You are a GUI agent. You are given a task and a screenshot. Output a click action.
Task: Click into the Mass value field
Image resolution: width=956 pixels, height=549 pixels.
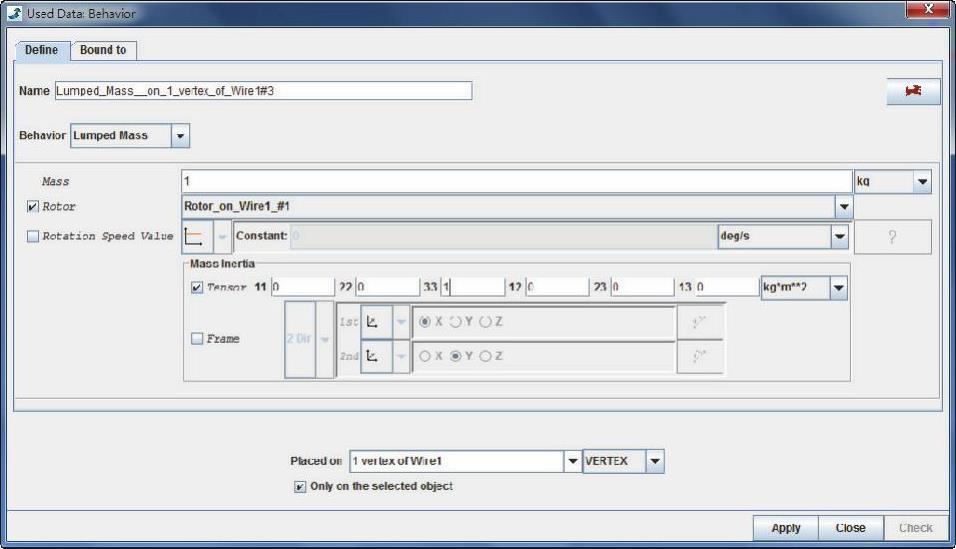coord(515,182)
